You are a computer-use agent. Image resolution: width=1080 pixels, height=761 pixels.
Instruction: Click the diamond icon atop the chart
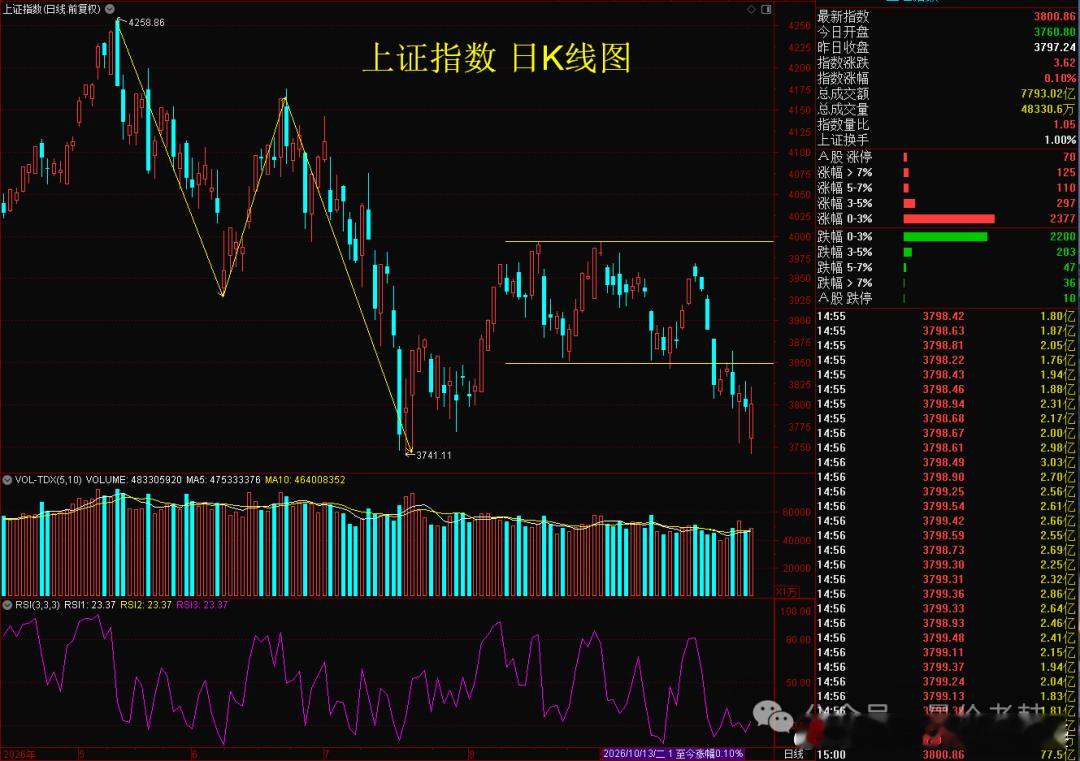pos(751,10)
